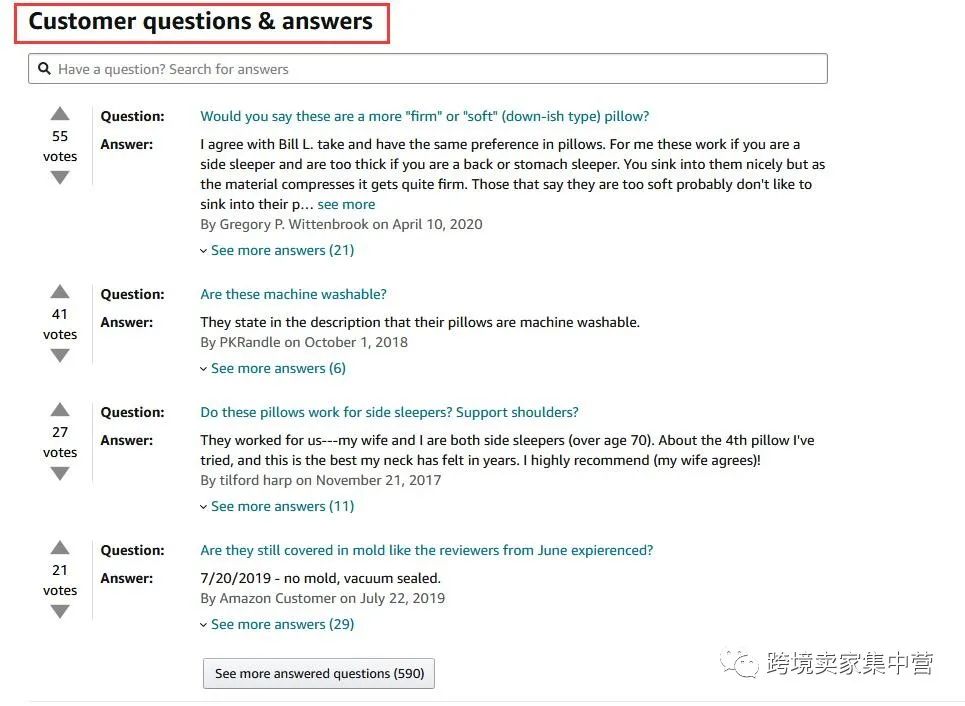Open the 29 answers about mold
This screenshot has width=965, height=706.
277,623
